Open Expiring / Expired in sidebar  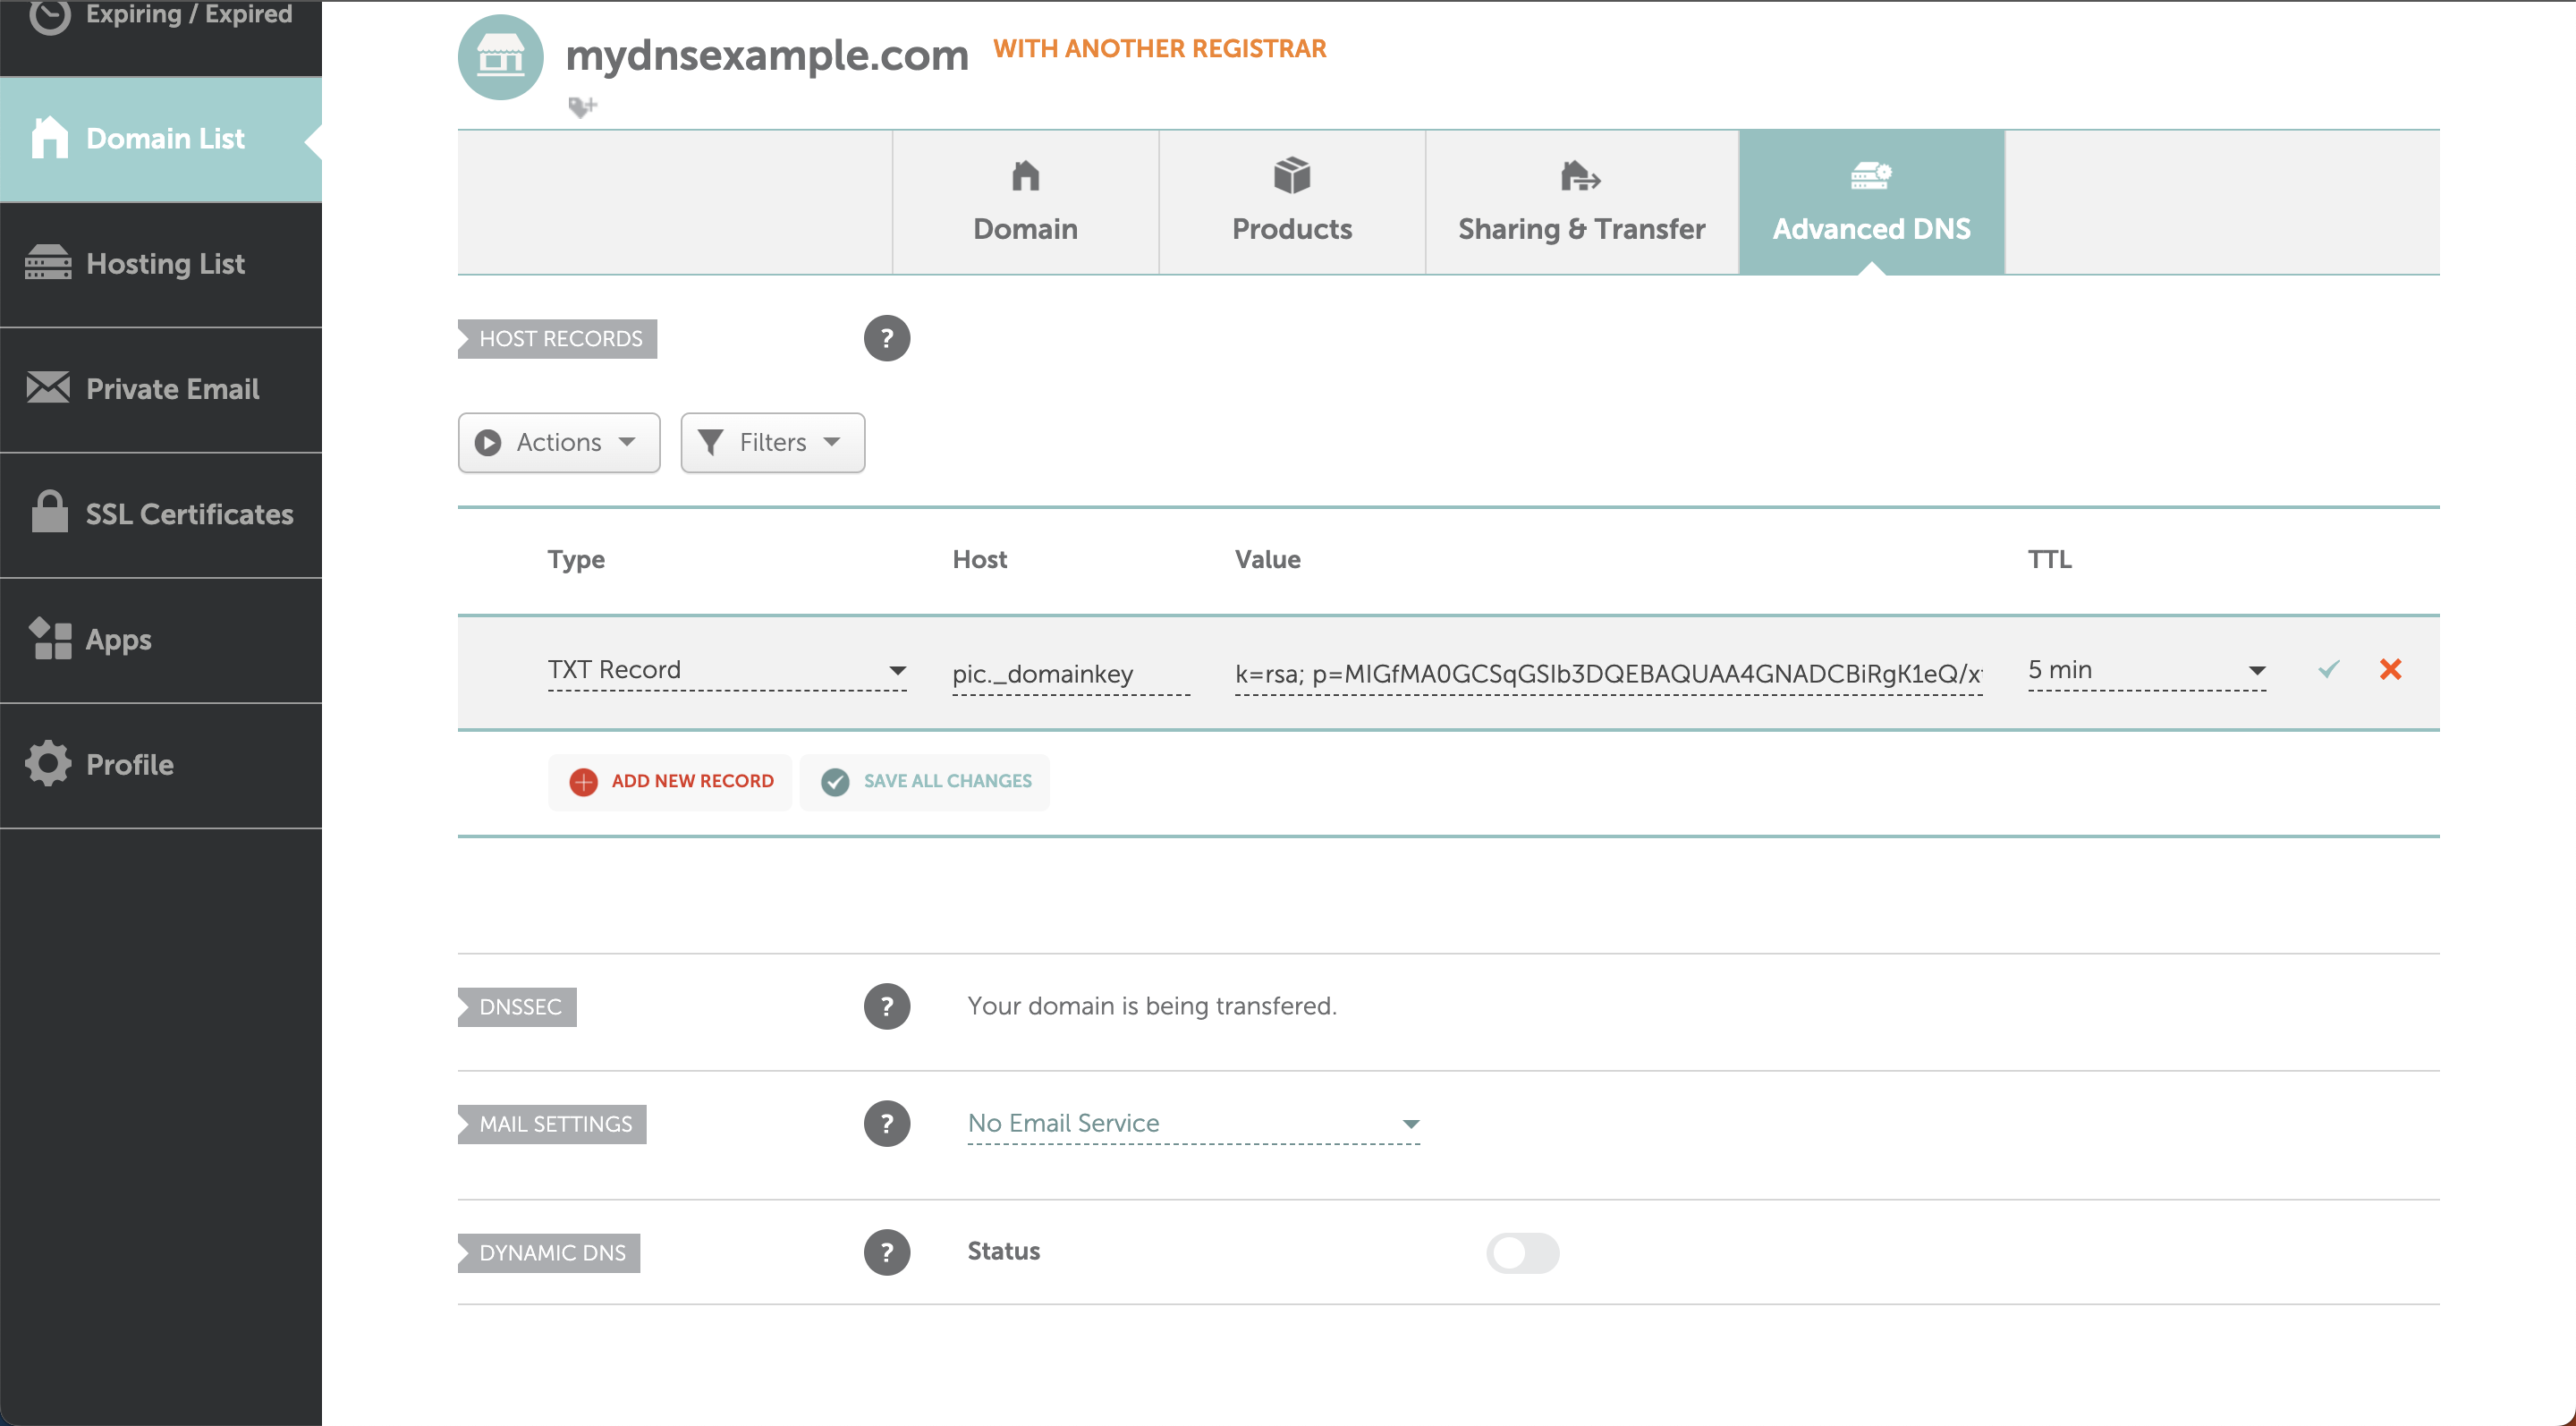coord(161,18)
